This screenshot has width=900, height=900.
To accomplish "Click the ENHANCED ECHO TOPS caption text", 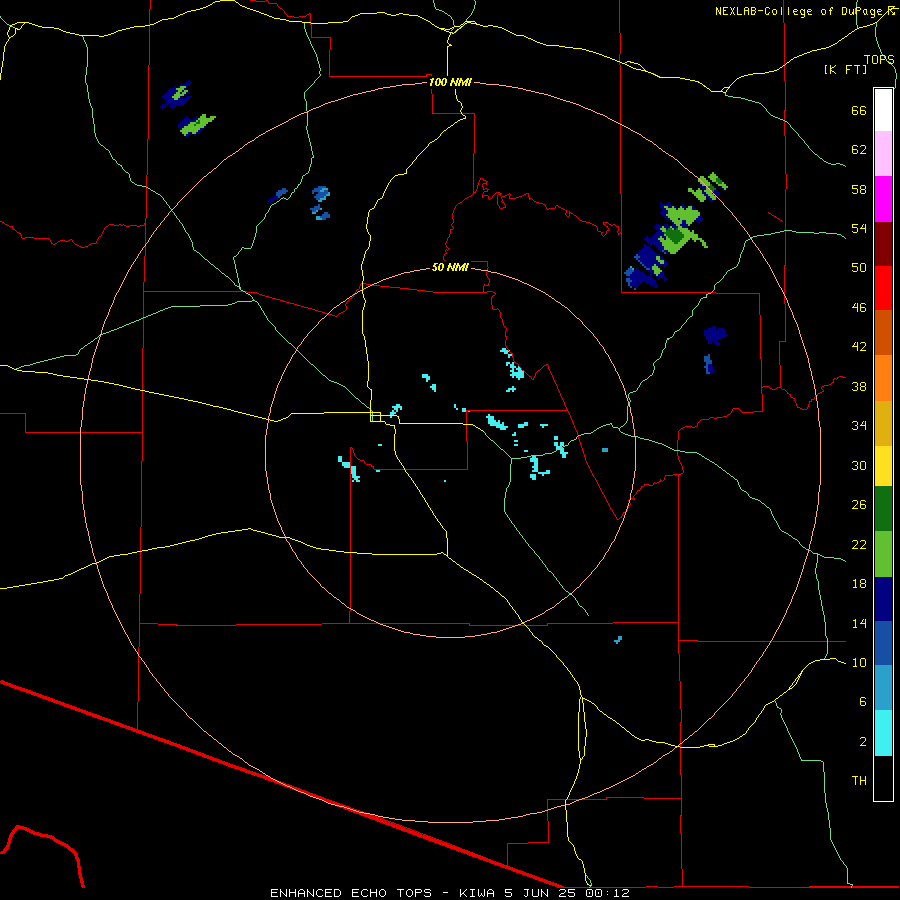I will pos(351,893).
